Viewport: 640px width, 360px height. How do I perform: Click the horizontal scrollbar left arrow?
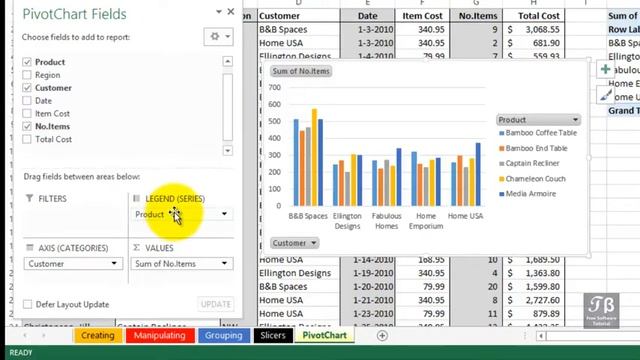tap(541, 336)
